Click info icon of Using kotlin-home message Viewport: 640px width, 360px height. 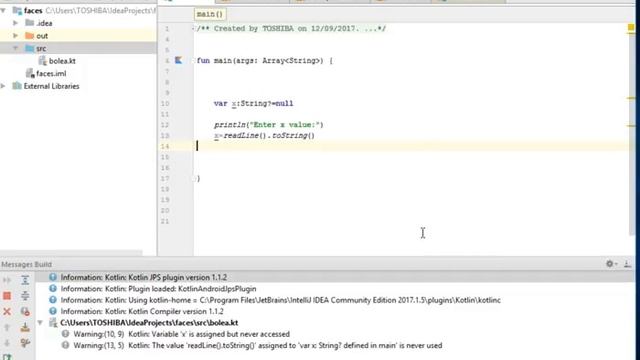coord(53,300)
